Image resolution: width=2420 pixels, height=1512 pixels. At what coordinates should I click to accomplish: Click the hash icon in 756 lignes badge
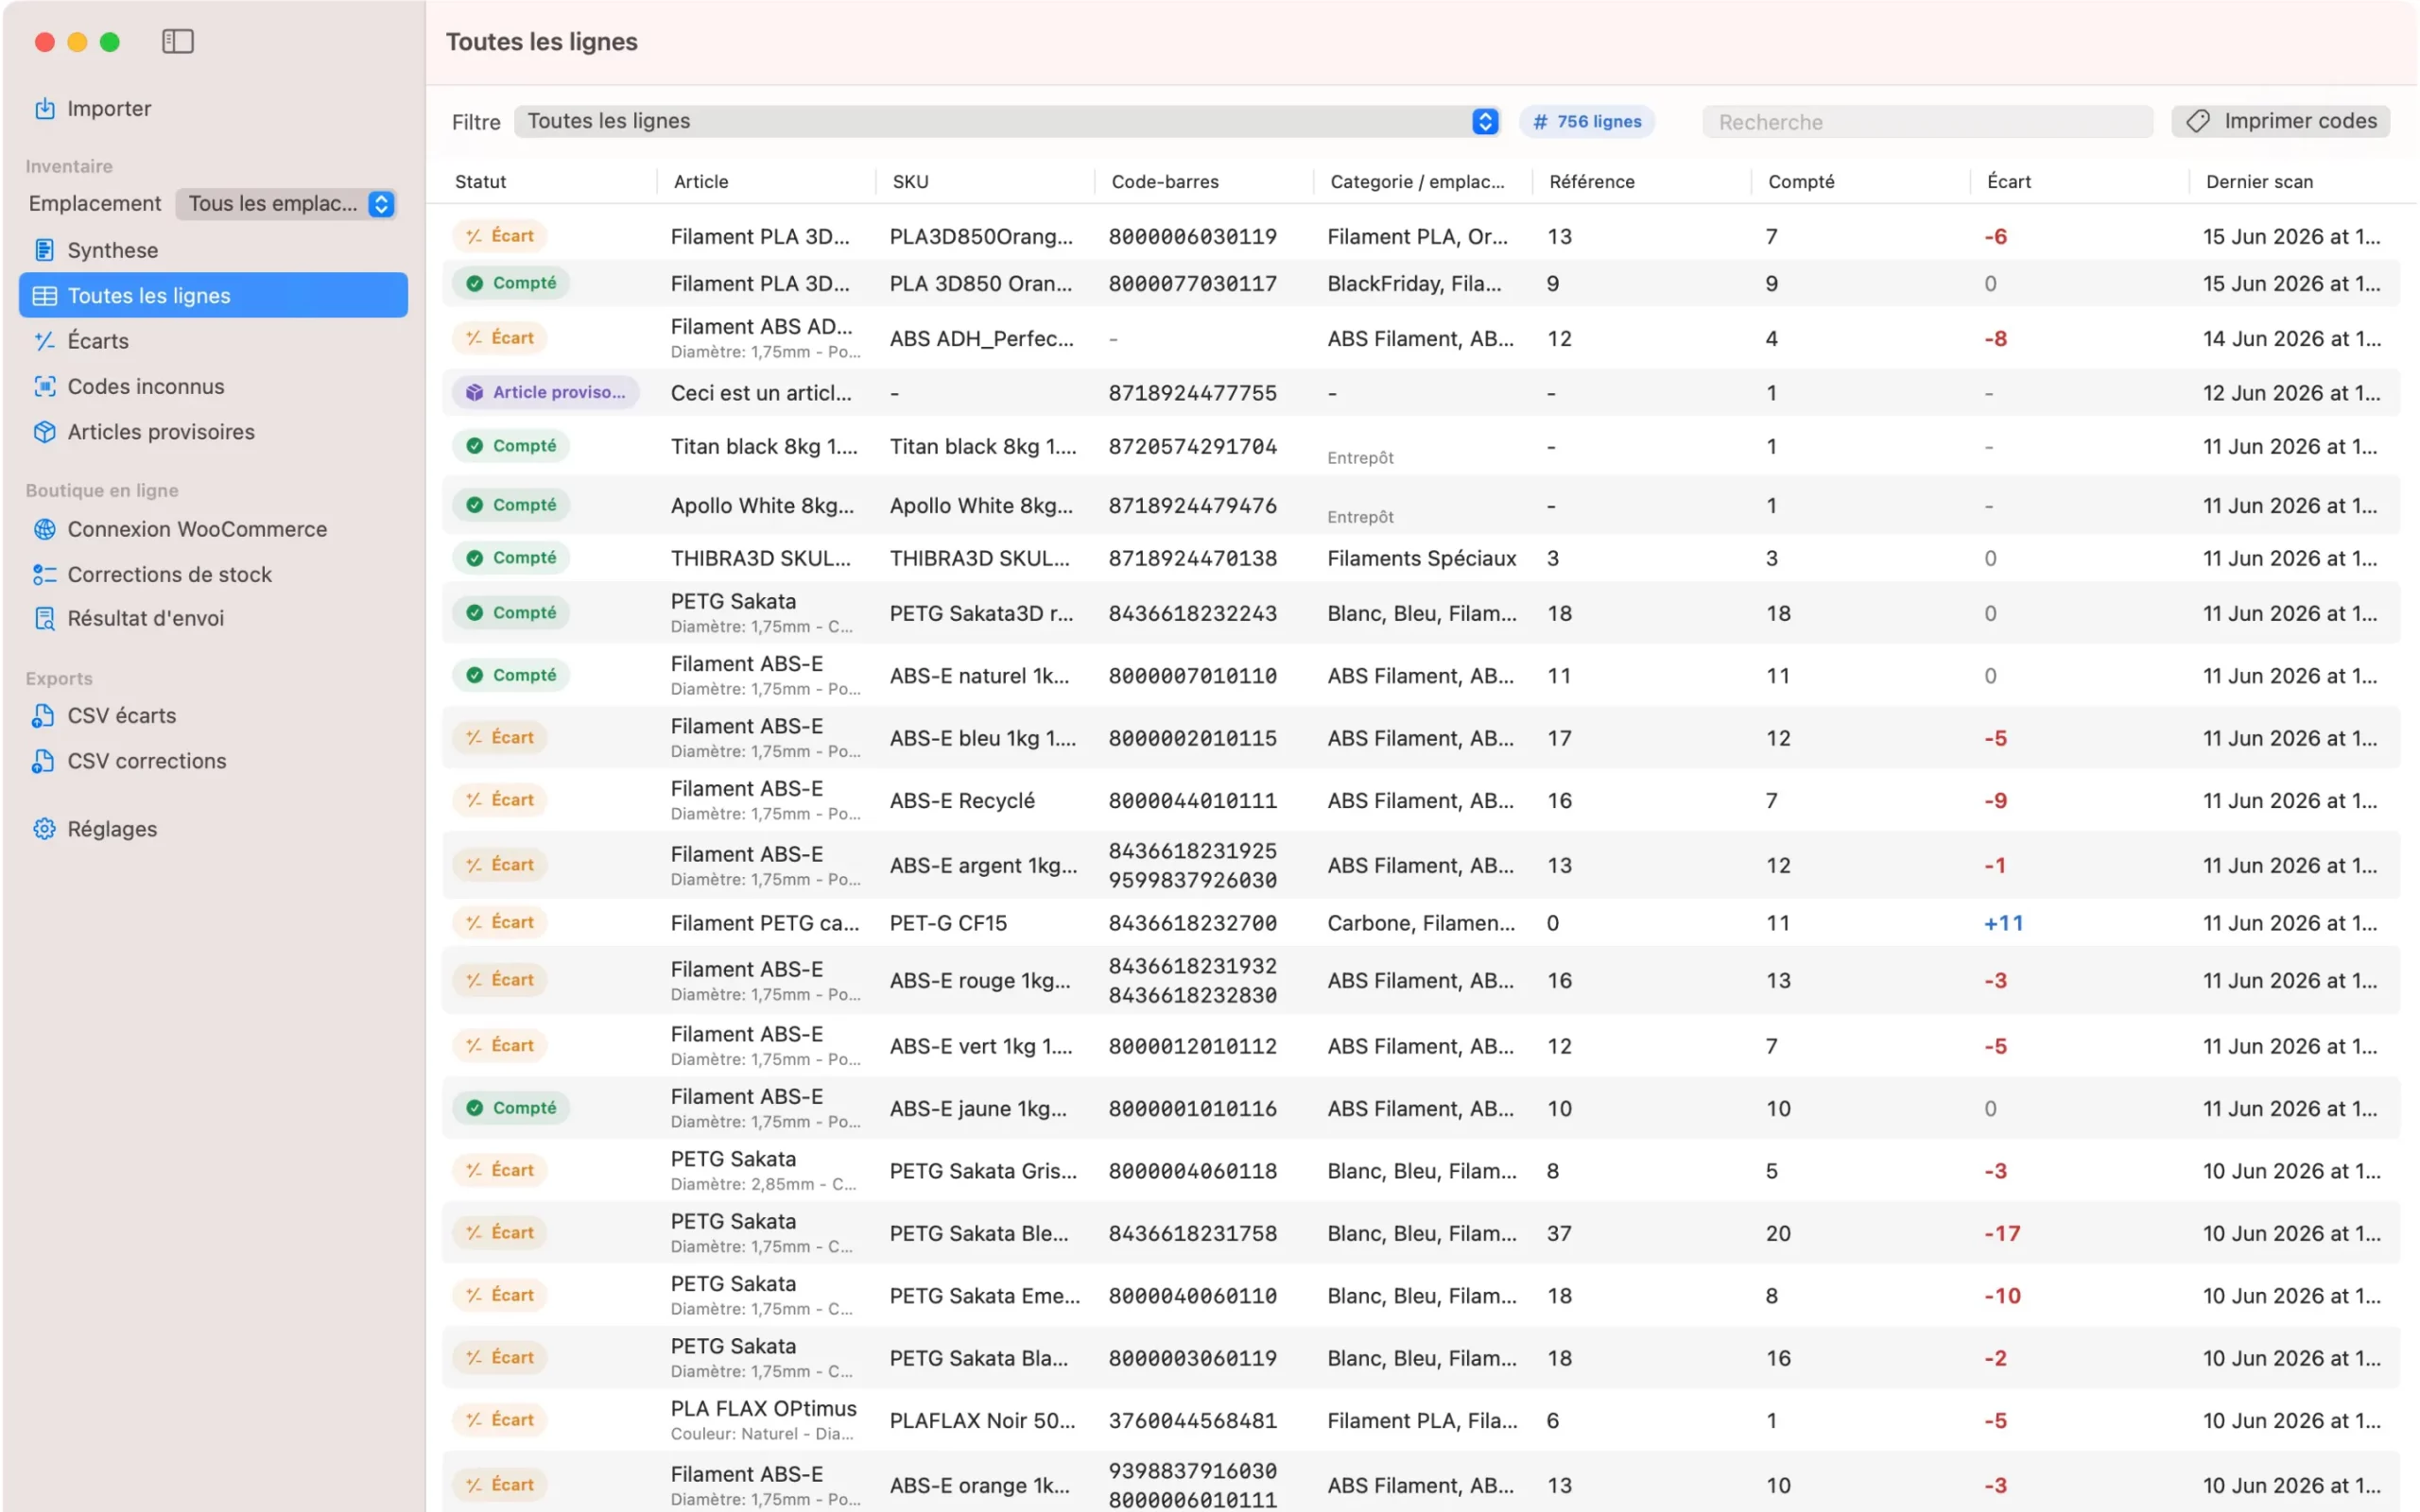pos(1540,121)
